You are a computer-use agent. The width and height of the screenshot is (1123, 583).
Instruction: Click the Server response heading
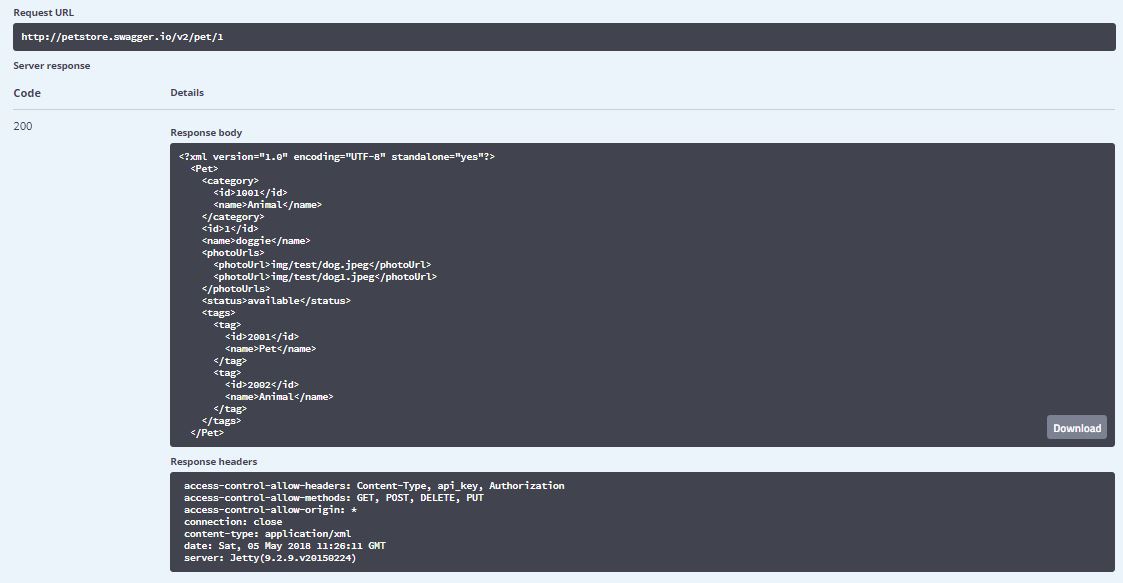pos(51,66)
